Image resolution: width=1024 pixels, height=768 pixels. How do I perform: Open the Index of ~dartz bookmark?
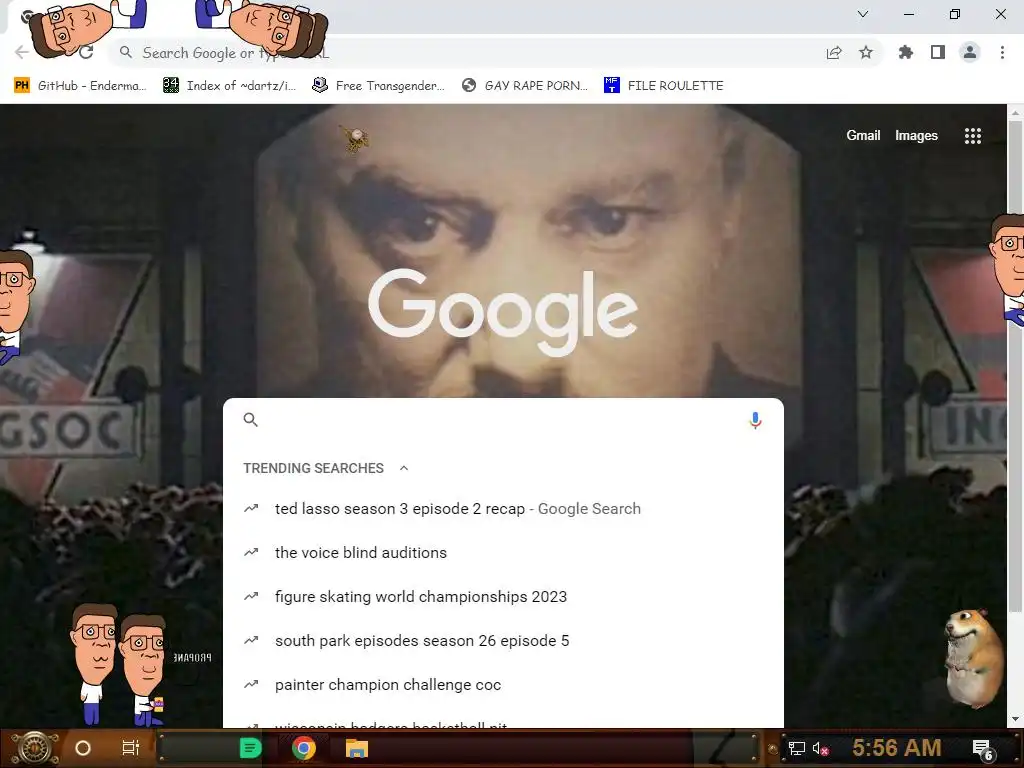[x=230, y=86]
